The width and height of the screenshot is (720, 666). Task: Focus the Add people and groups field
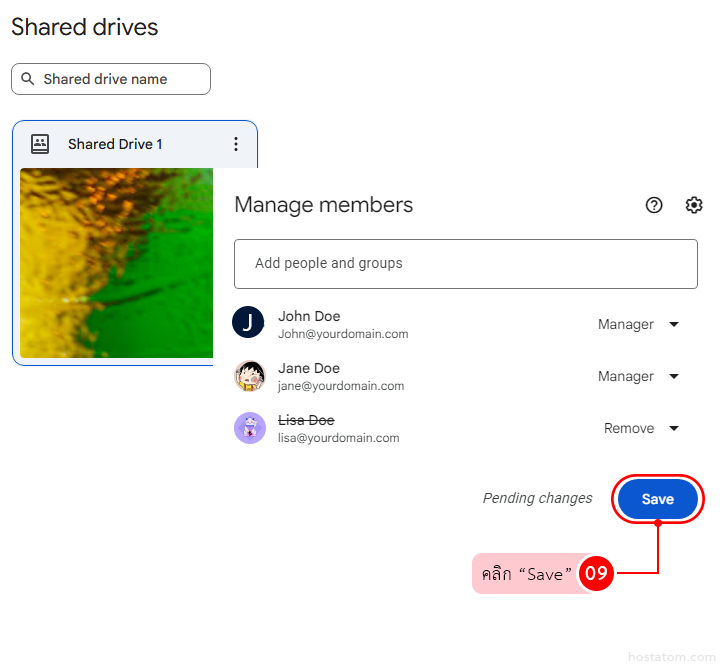(x=466, y=264)
